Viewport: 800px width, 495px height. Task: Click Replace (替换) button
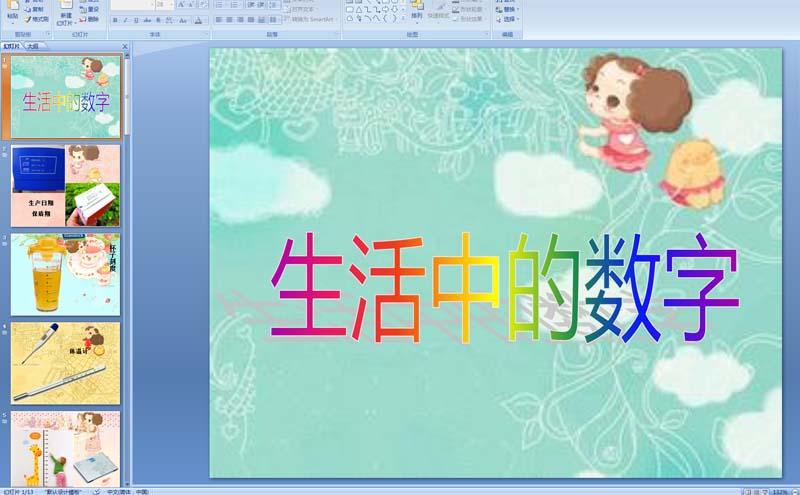(508, 9)
